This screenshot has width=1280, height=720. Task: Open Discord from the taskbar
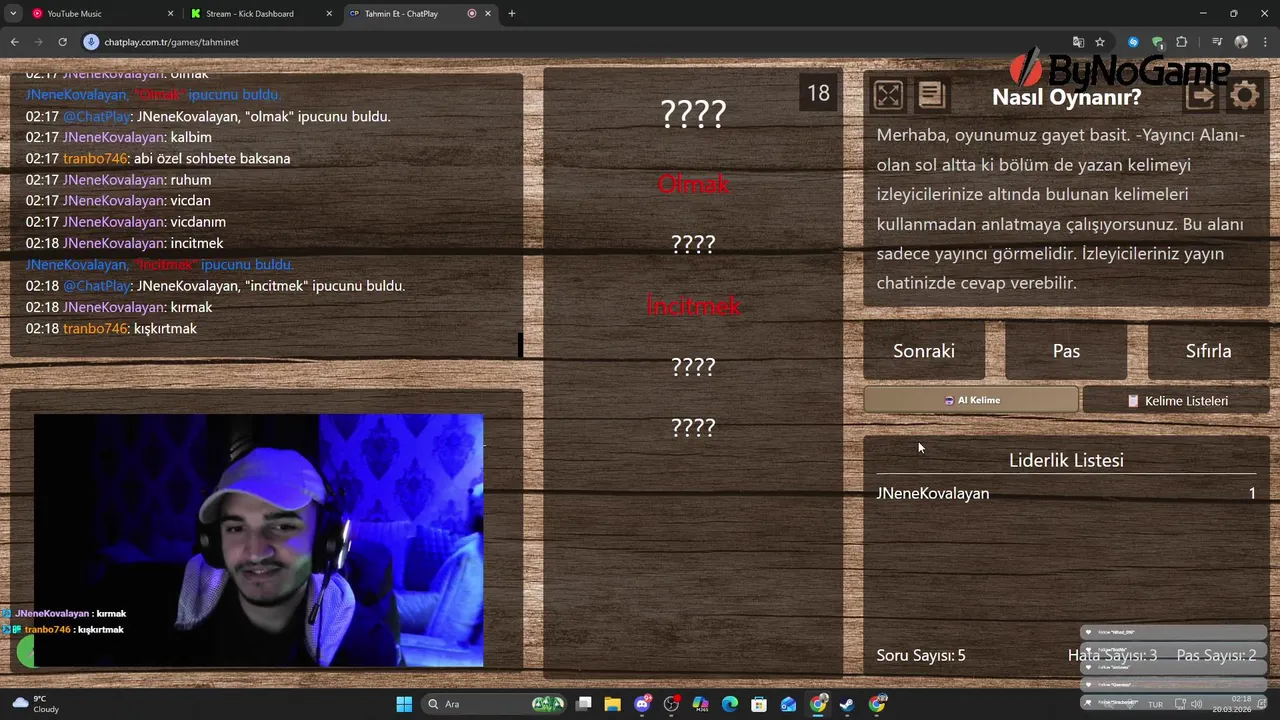pyautogui.click(x=642, y=704)
